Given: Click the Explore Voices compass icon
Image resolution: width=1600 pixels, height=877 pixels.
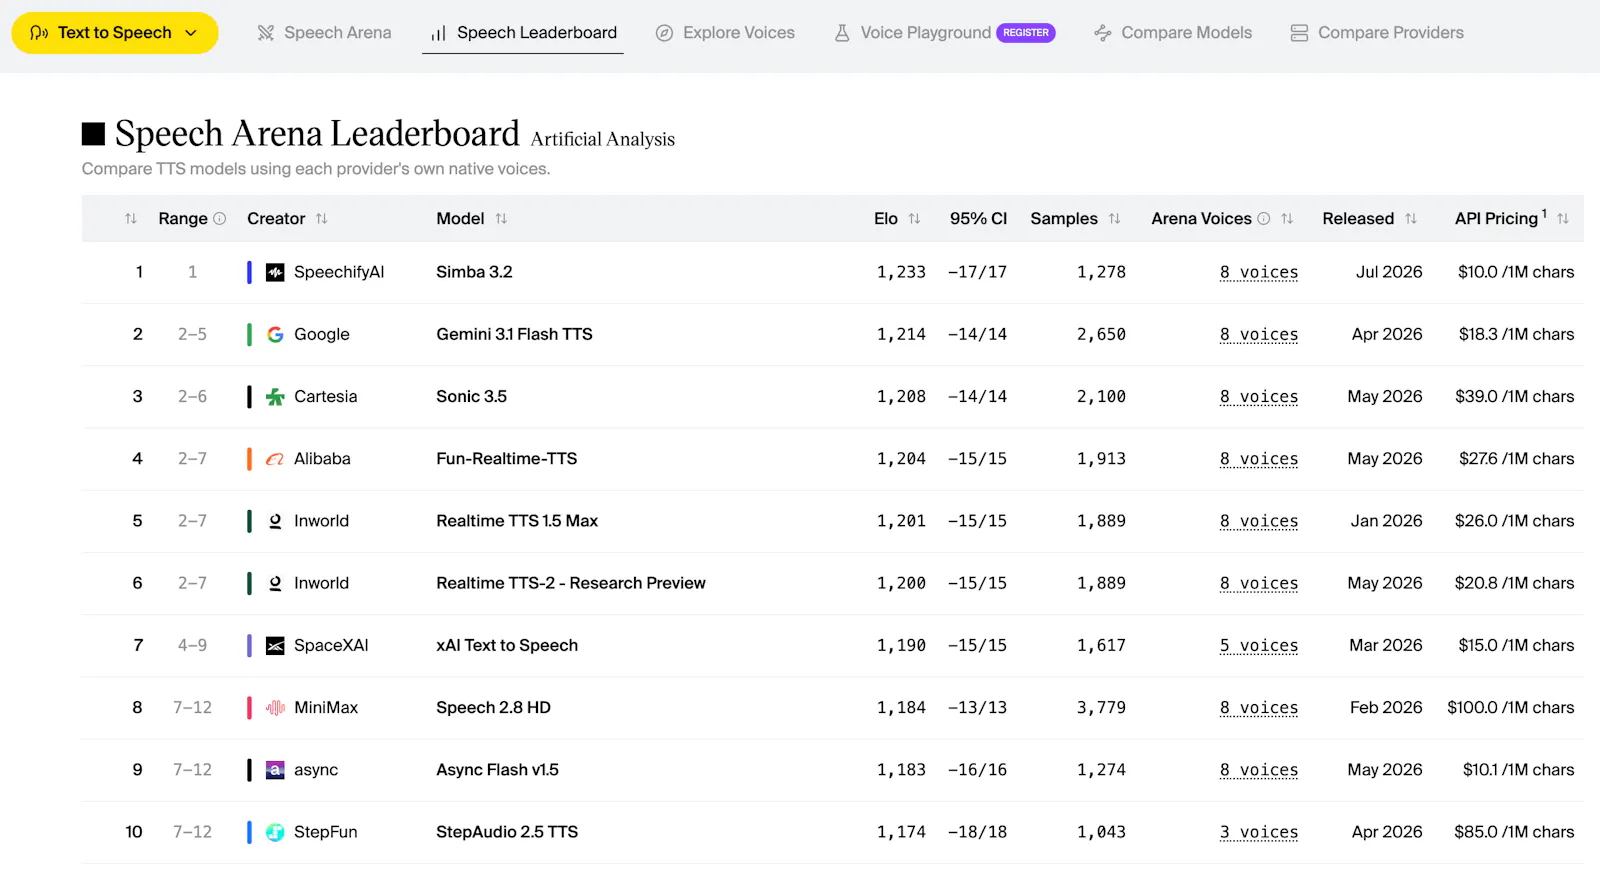Looking at the screenshot, I should [x=664, y=33].
